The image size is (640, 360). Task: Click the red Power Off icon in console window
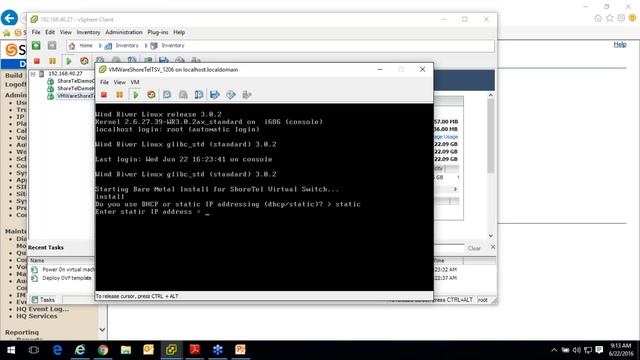pos(104,95)
